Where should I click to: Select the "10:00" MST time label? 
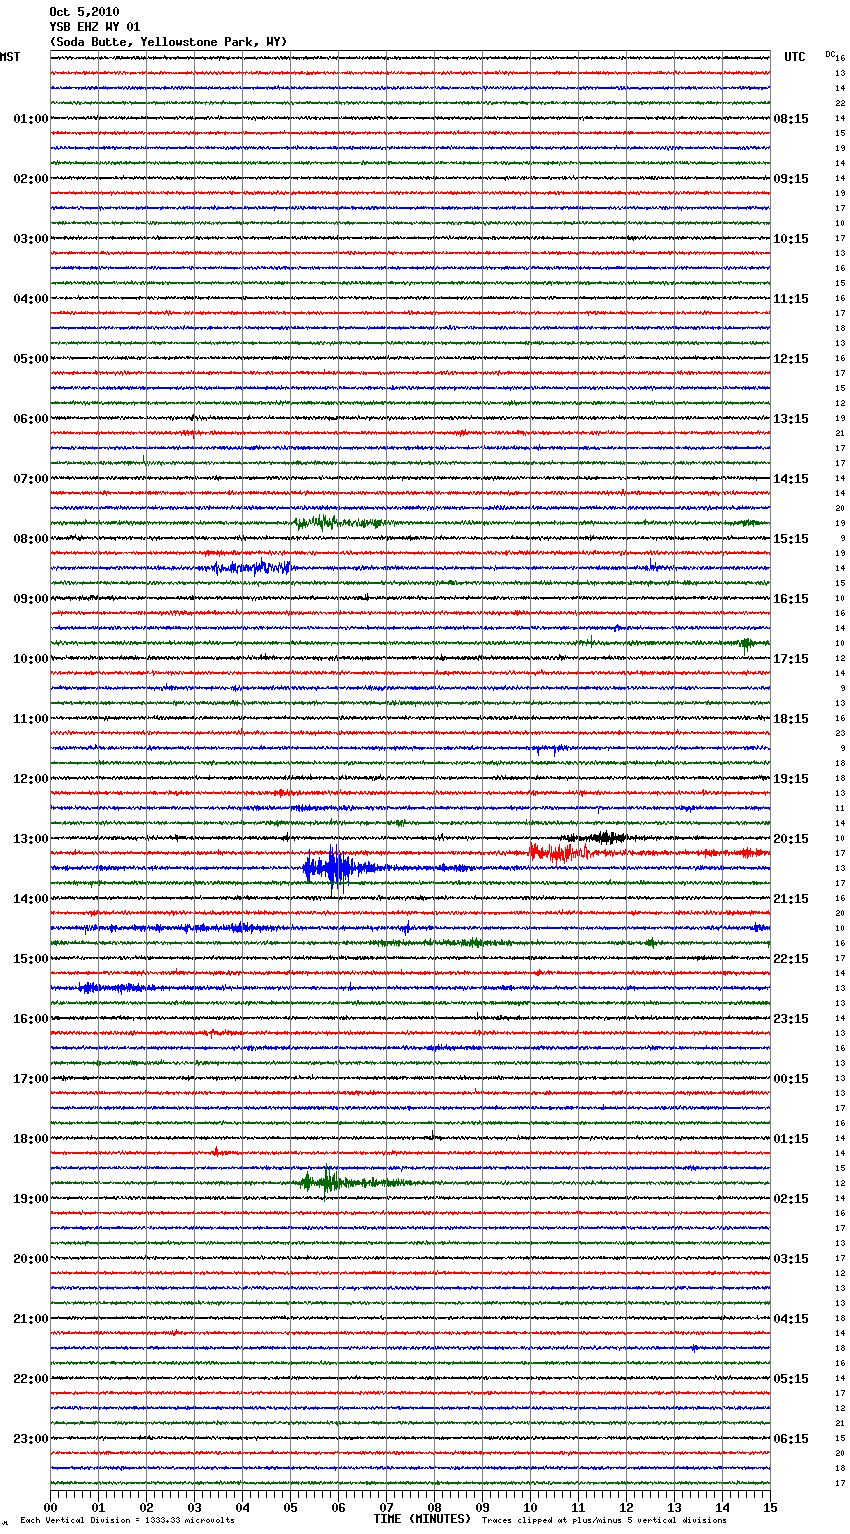[x=31, y=659]
